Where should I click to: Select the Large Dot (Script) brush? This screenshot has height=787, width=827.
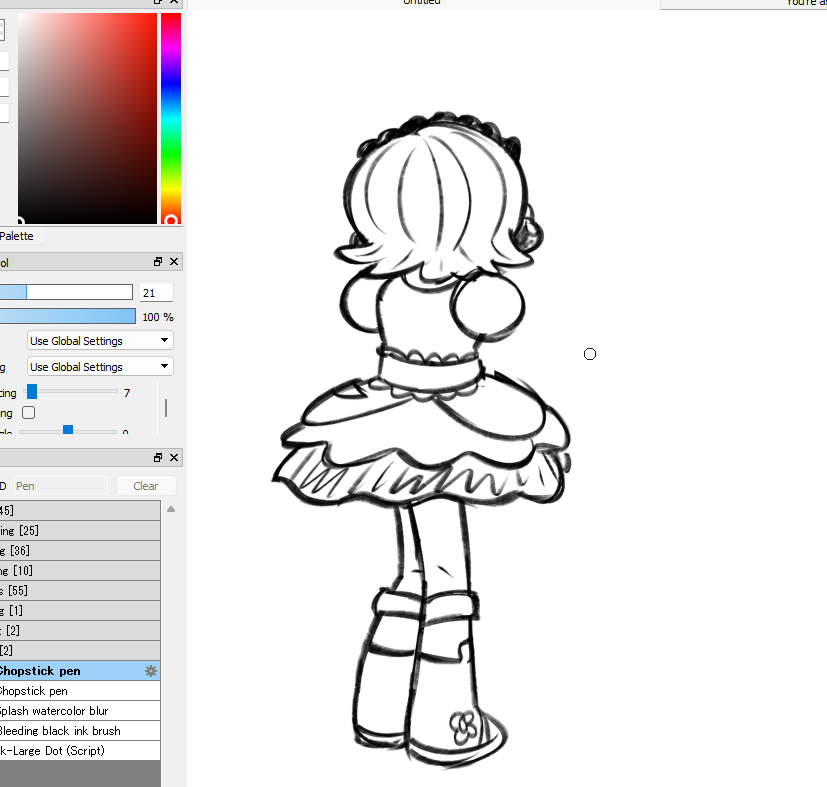pos(80,751)
